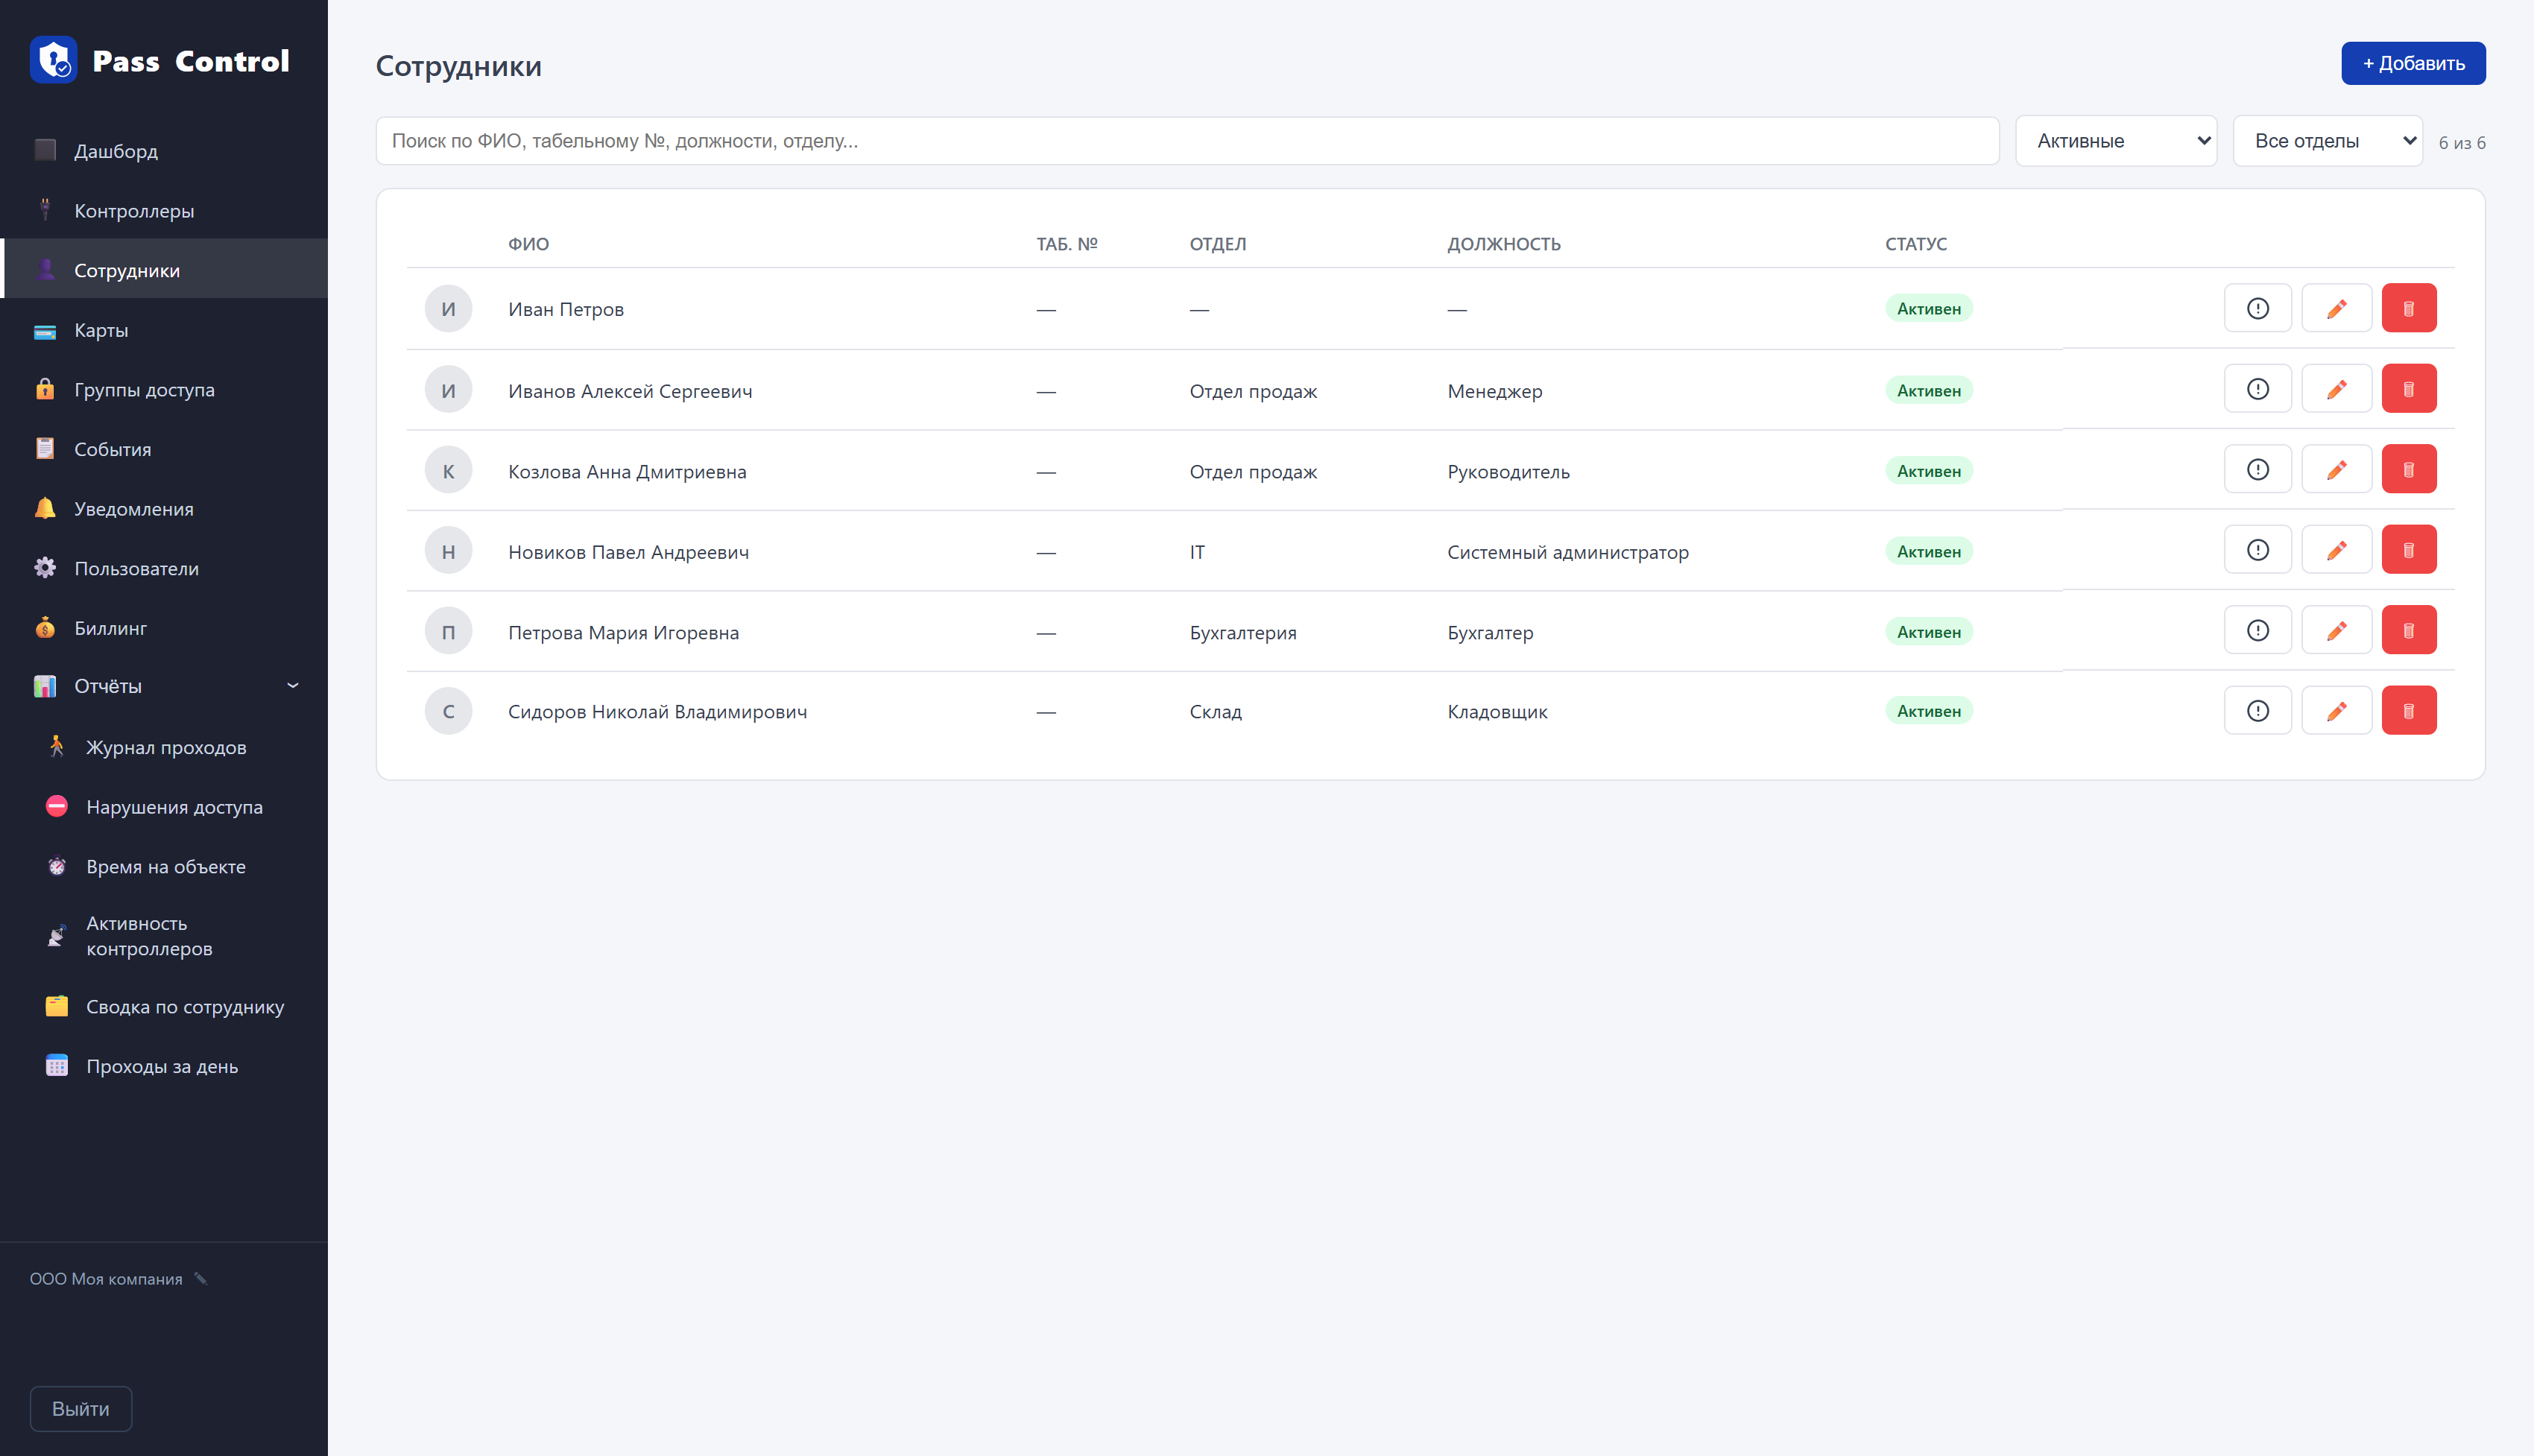Open Пользователи in sidebar

164,568
